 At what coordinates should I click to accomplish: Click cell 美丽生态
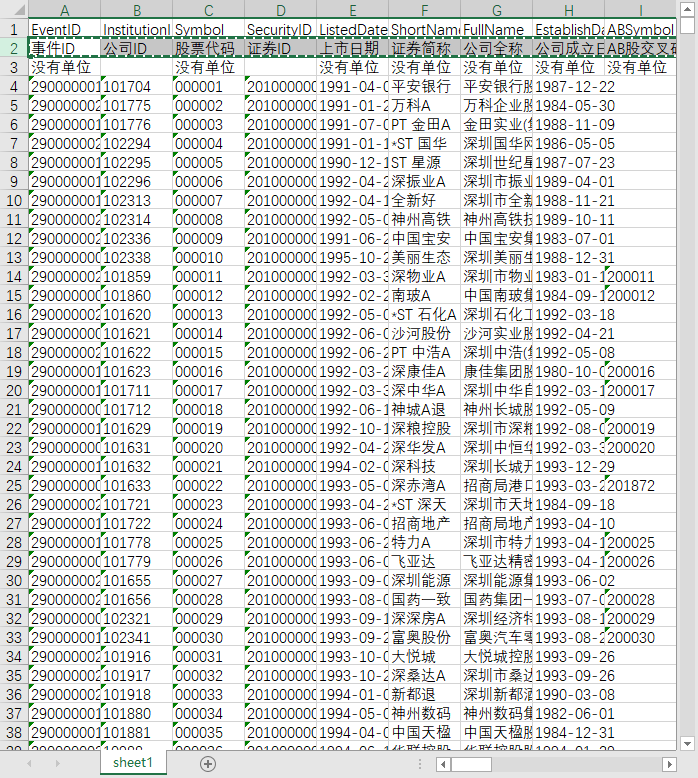[x=424, y=258]
